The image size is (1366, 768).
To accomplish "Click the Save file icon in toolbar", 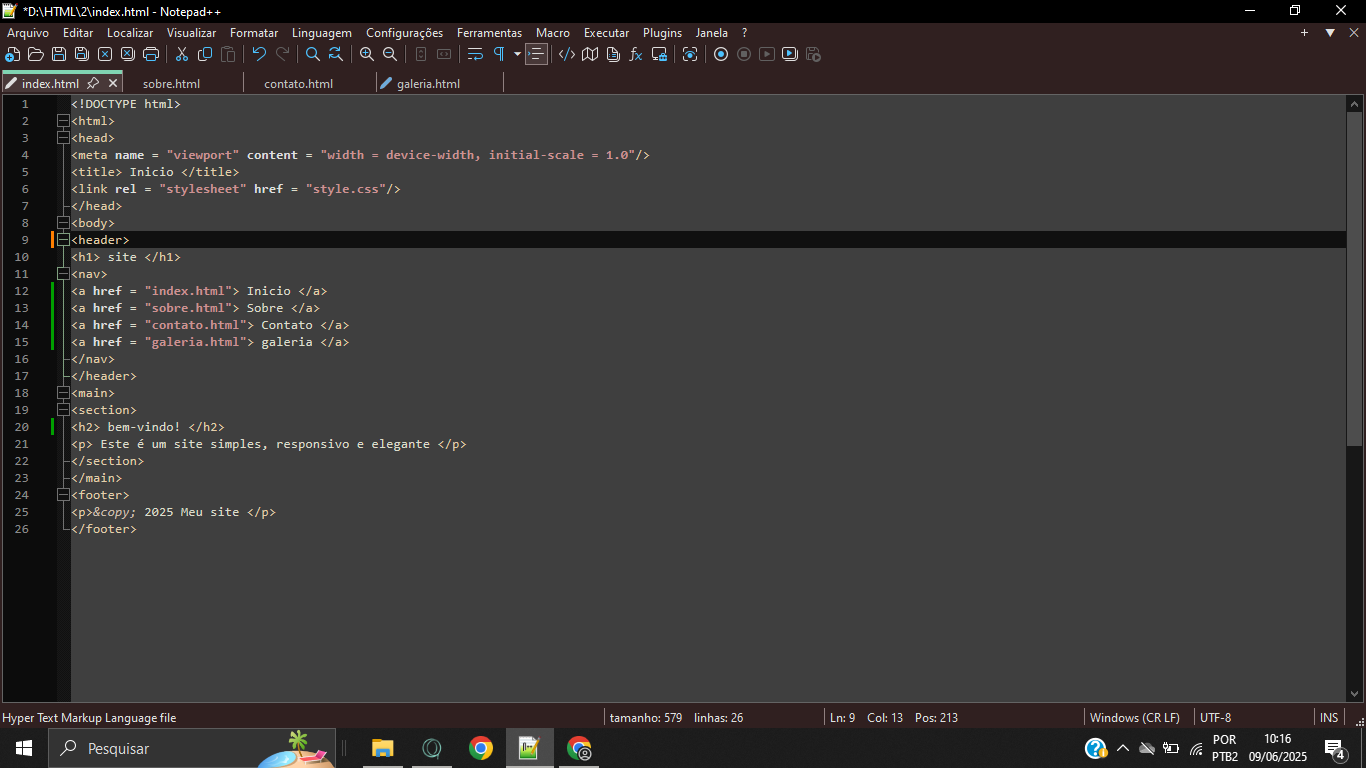I will [59, 54].
